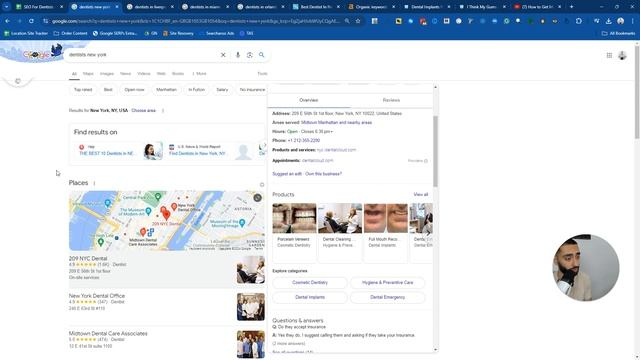Go back with browser back arrow
Viewport: 640px width, 360px height.
[x=7, y=21]
